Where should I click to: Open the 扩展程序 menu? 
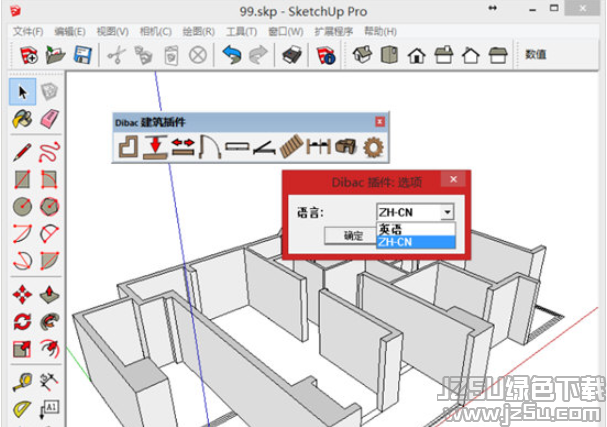coord(334,31)
